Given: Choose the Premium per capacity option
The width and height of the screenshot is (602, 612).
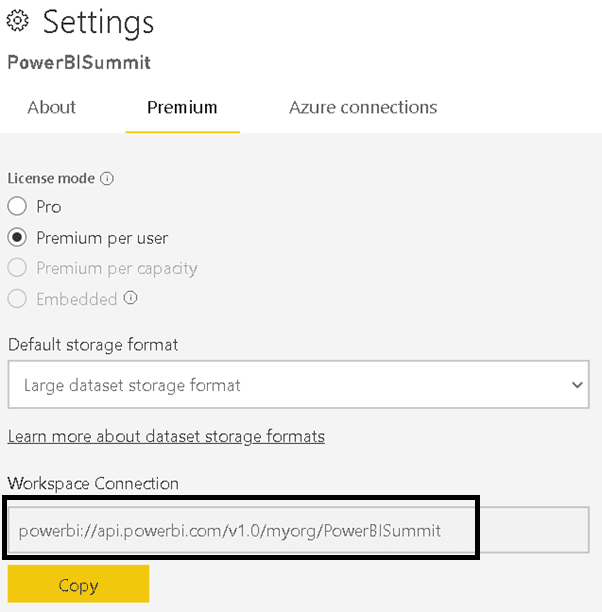Looking at the screenshot, I should [x=17, y=268].
